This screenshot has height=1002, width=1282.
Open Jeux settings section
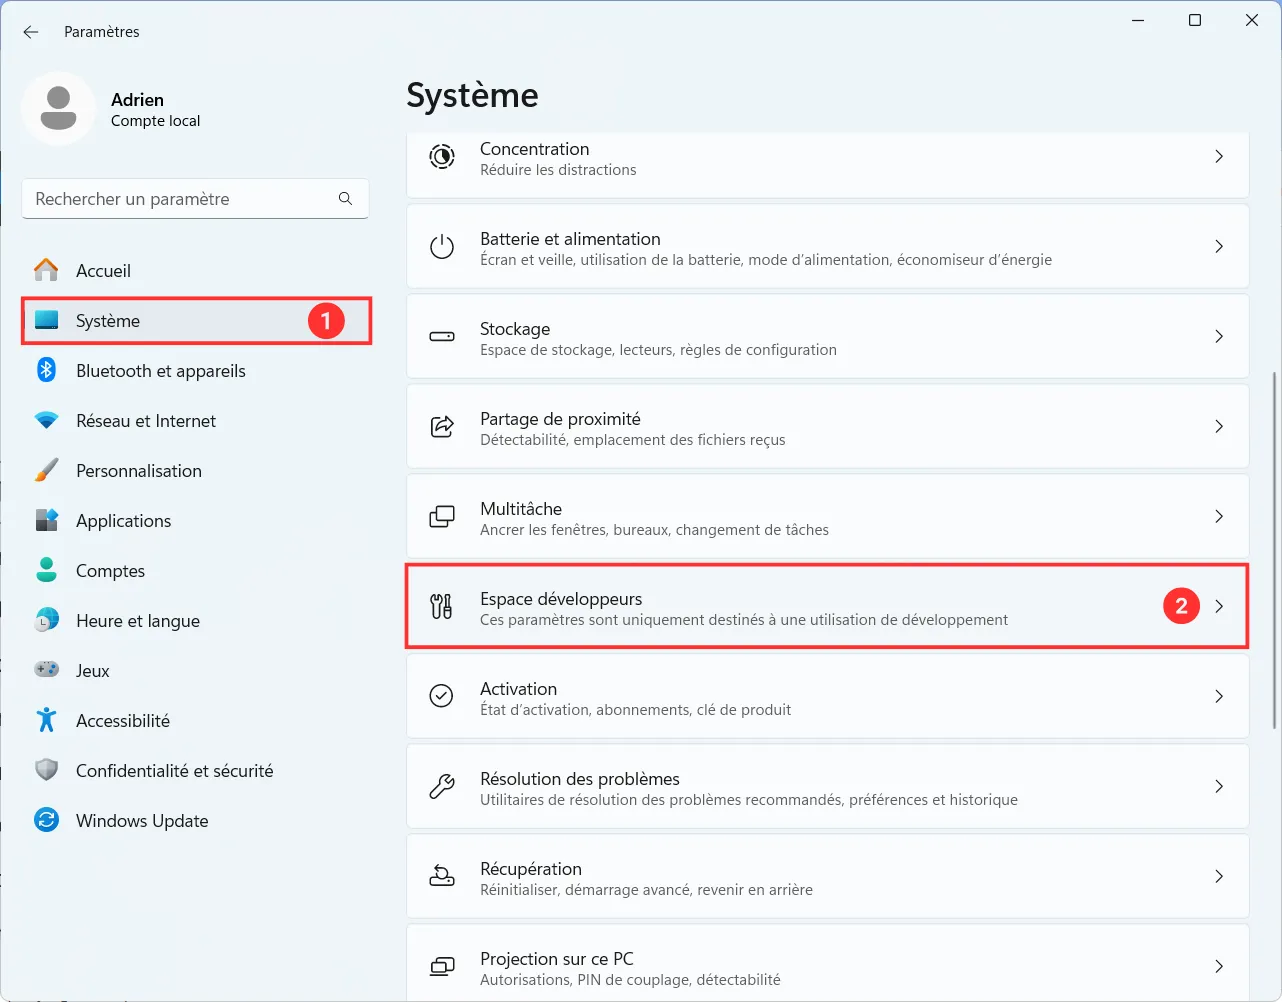tap(93, 671)
